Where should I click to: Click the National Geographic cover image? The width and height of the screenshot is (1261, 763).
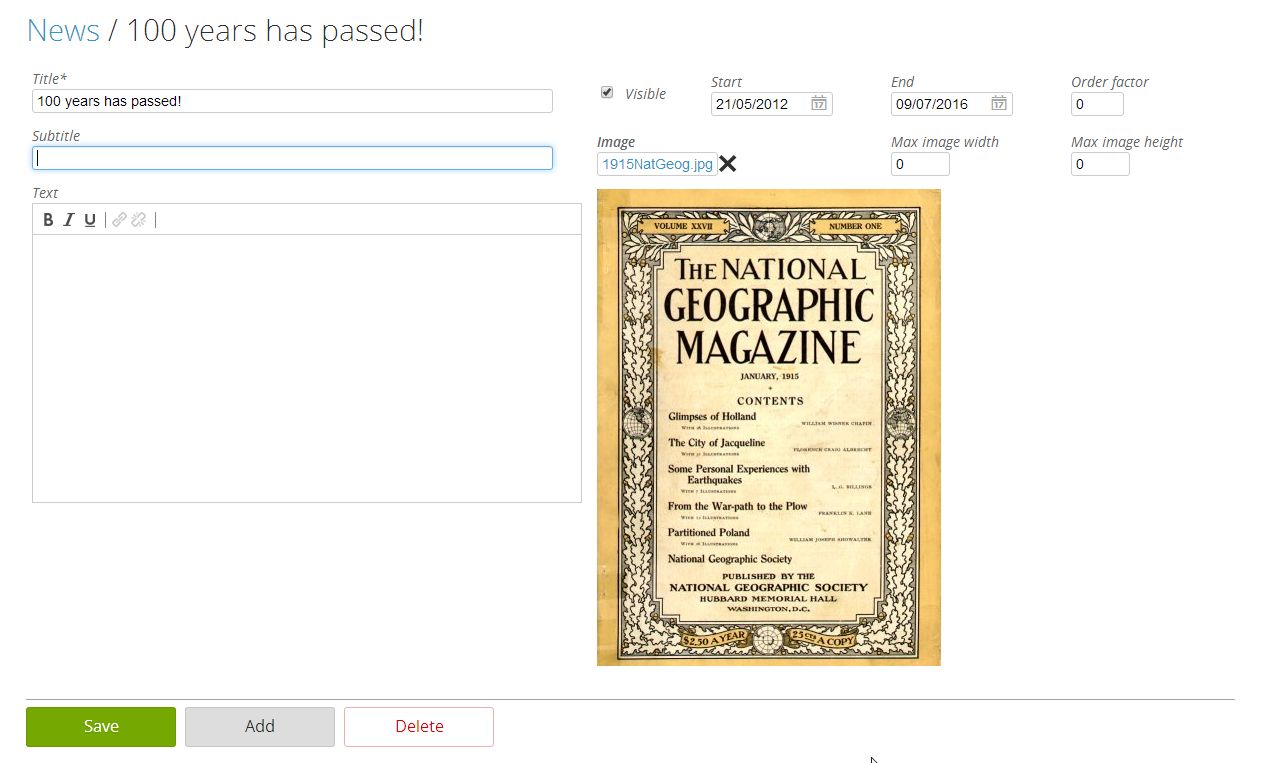click(x=769, y=427)
